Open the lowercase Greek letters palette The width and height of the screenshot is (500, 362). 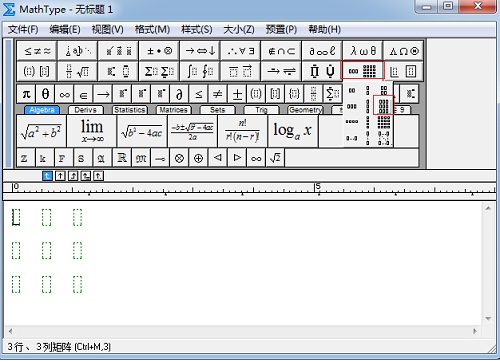[x=363, y=51]
